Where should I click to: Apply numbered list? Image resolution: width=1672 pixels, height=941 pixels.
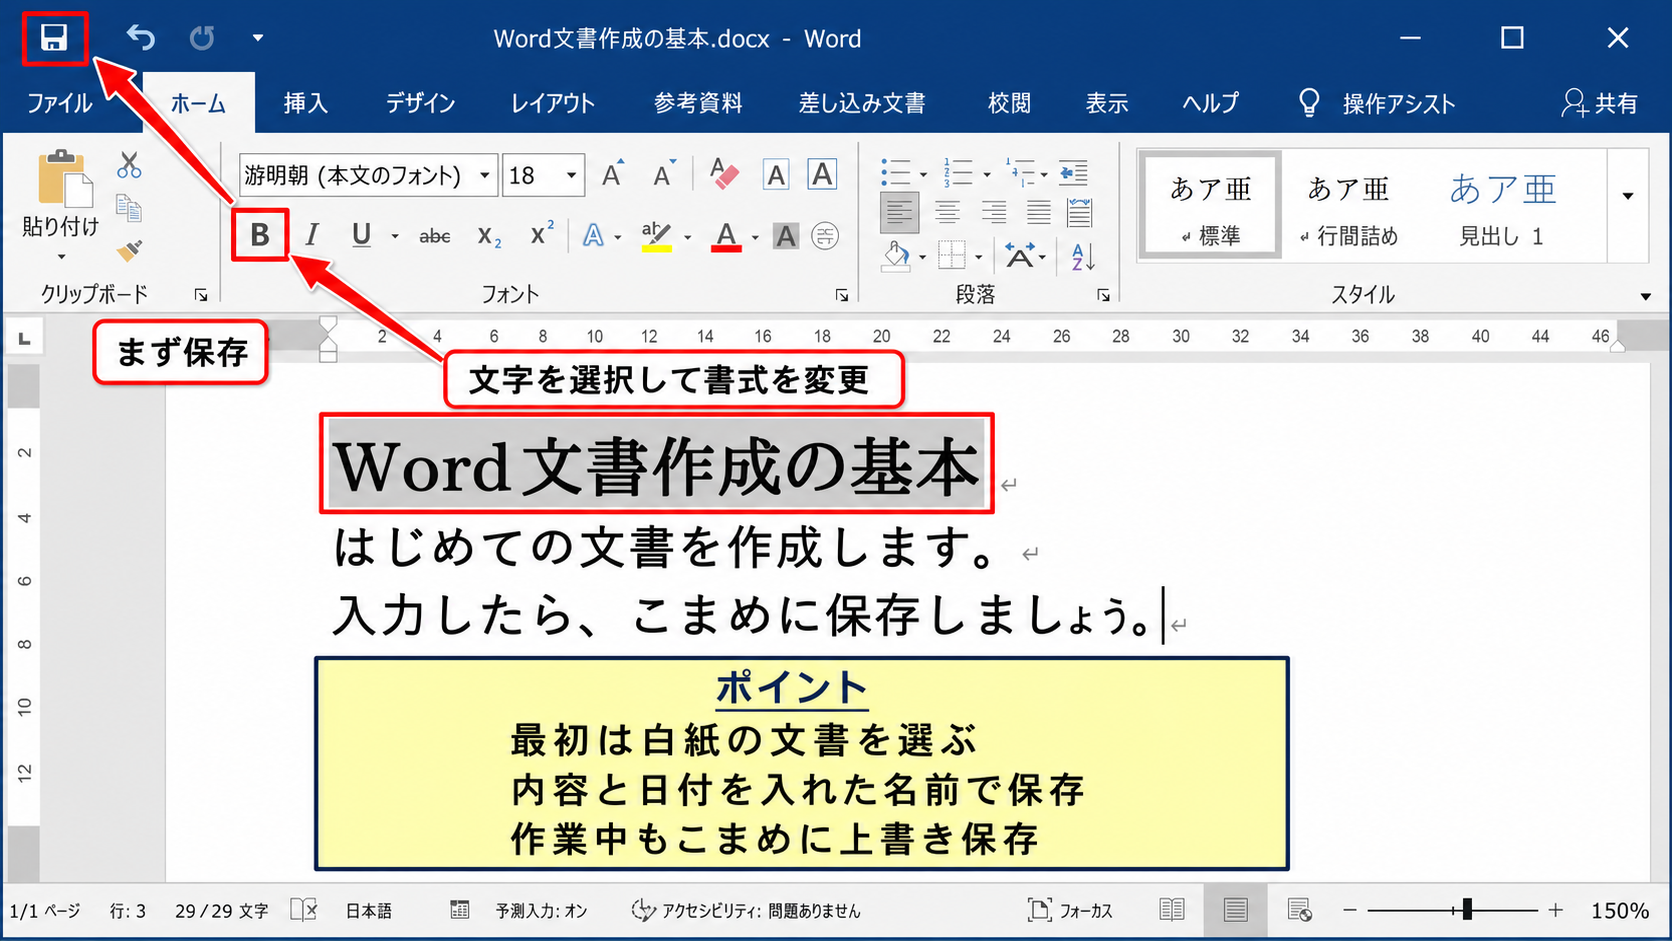pyautogui.click(x=958, y=173)
